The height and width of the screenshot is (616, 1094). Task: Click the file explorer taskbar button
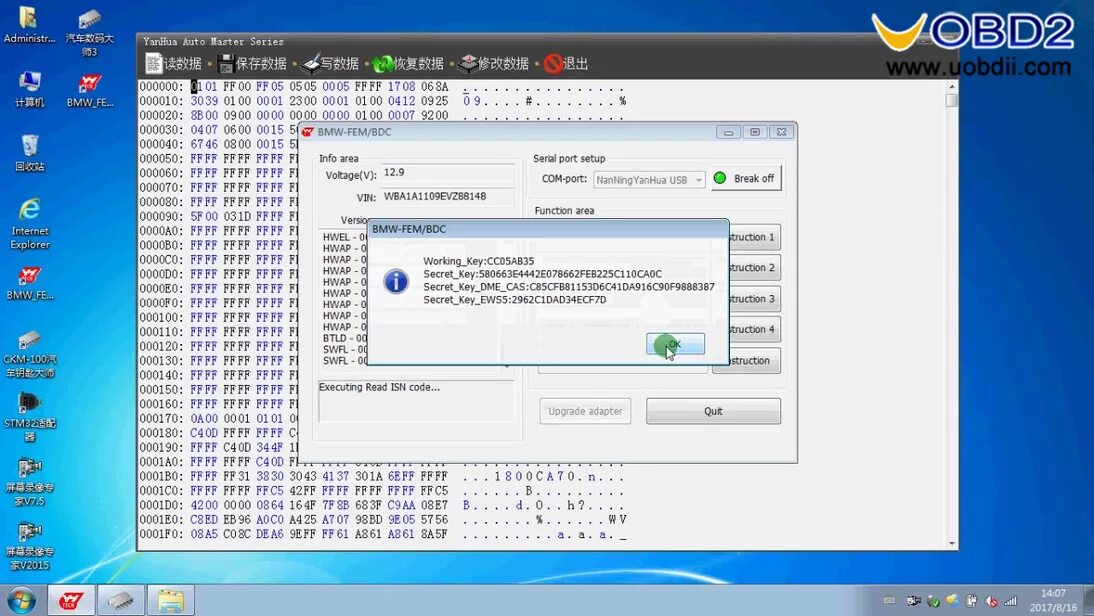click(x=170, y=600)
